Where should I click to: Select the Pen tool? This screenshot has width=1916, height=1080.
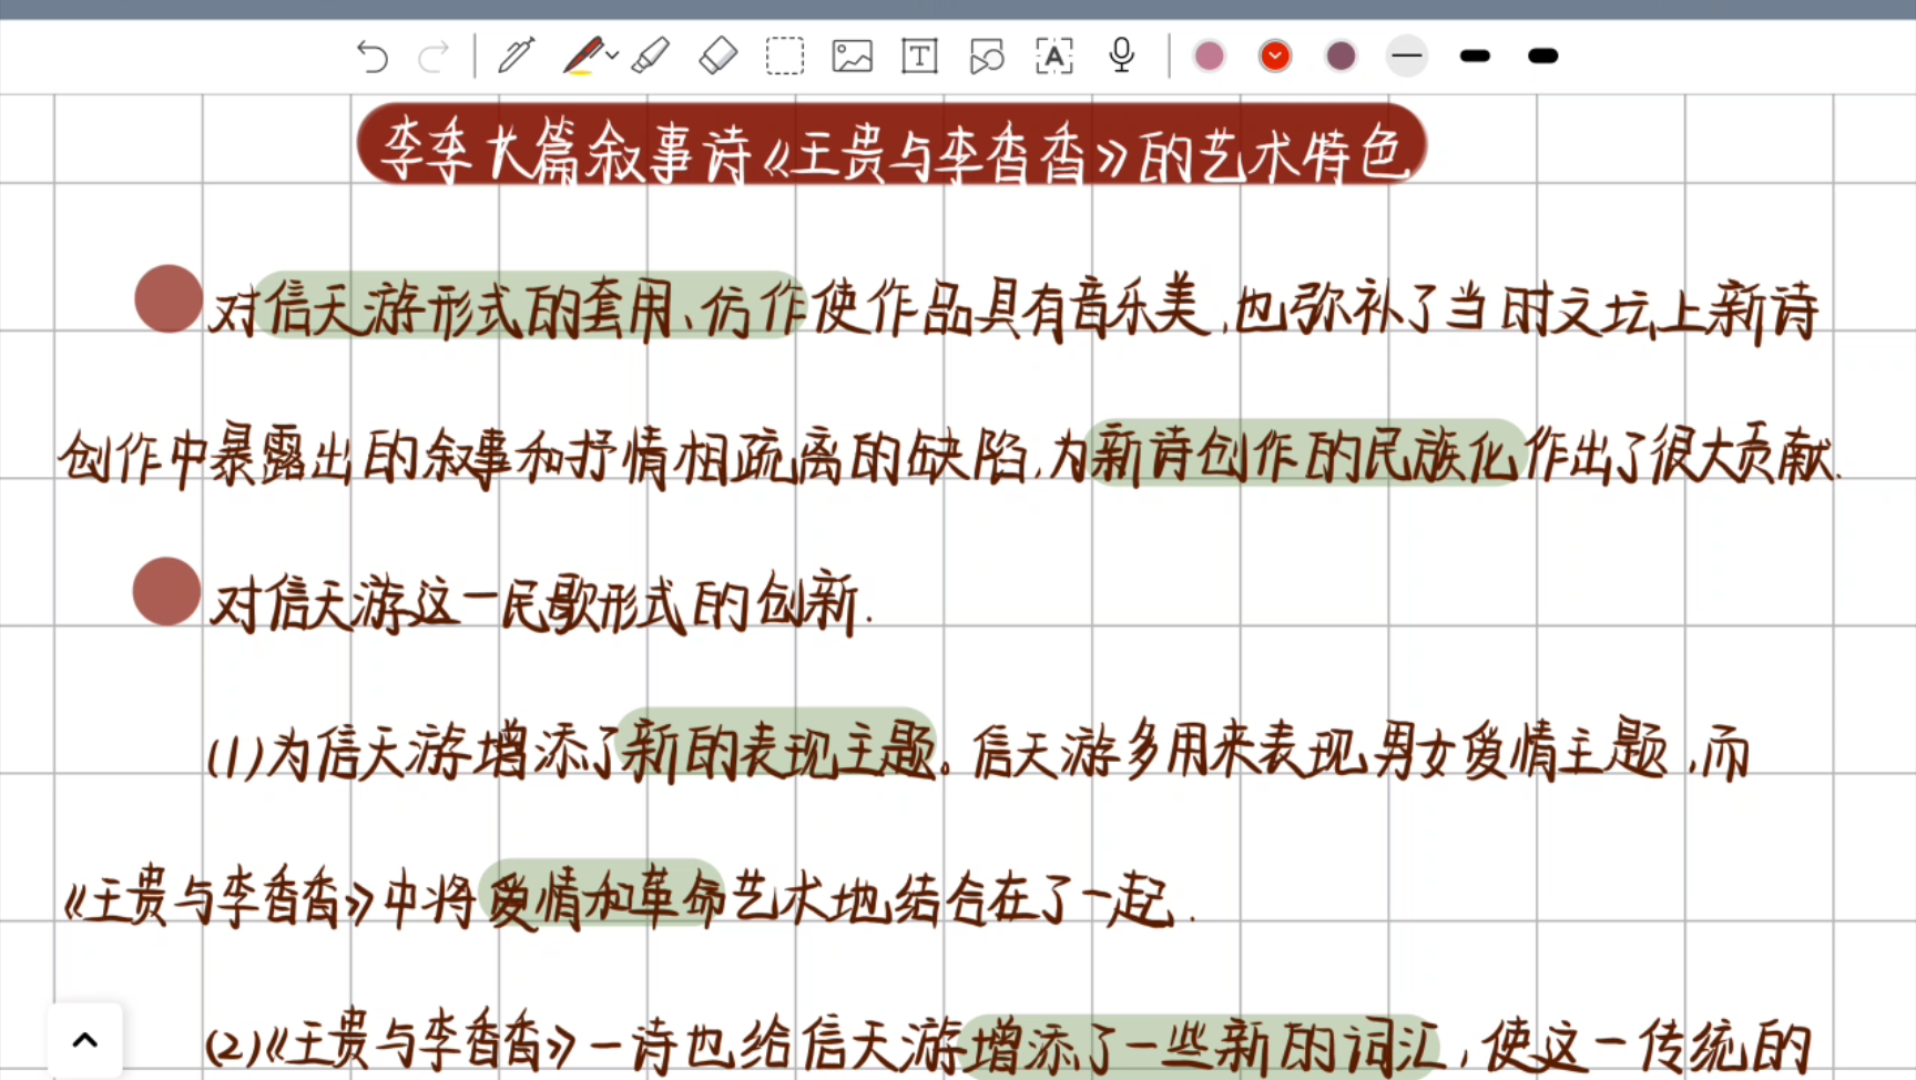517,56
